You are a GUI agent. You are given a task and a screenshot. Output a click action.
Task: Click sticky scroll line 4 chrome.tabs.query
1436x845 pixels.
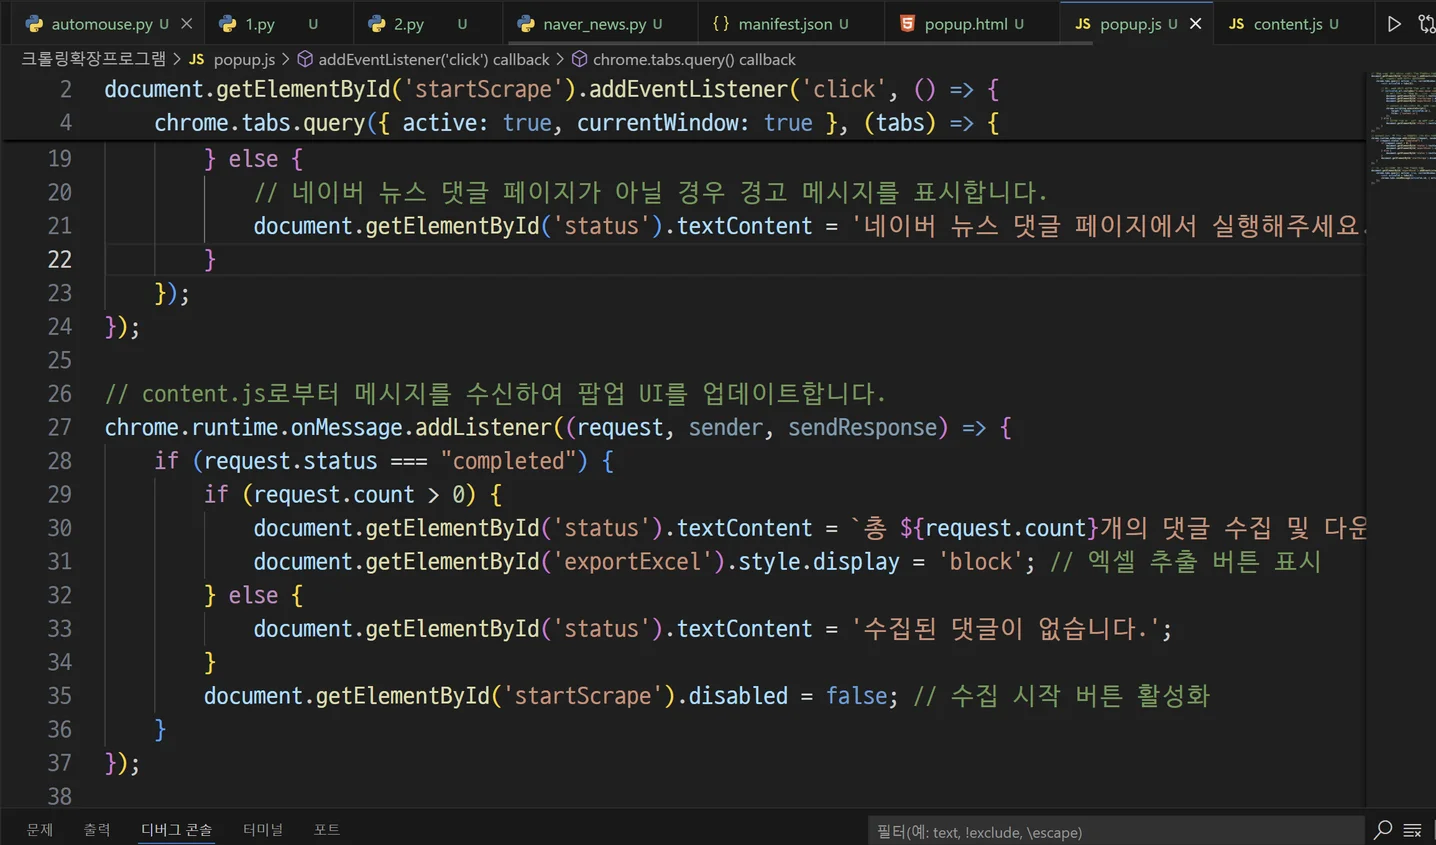coord(577,123)
